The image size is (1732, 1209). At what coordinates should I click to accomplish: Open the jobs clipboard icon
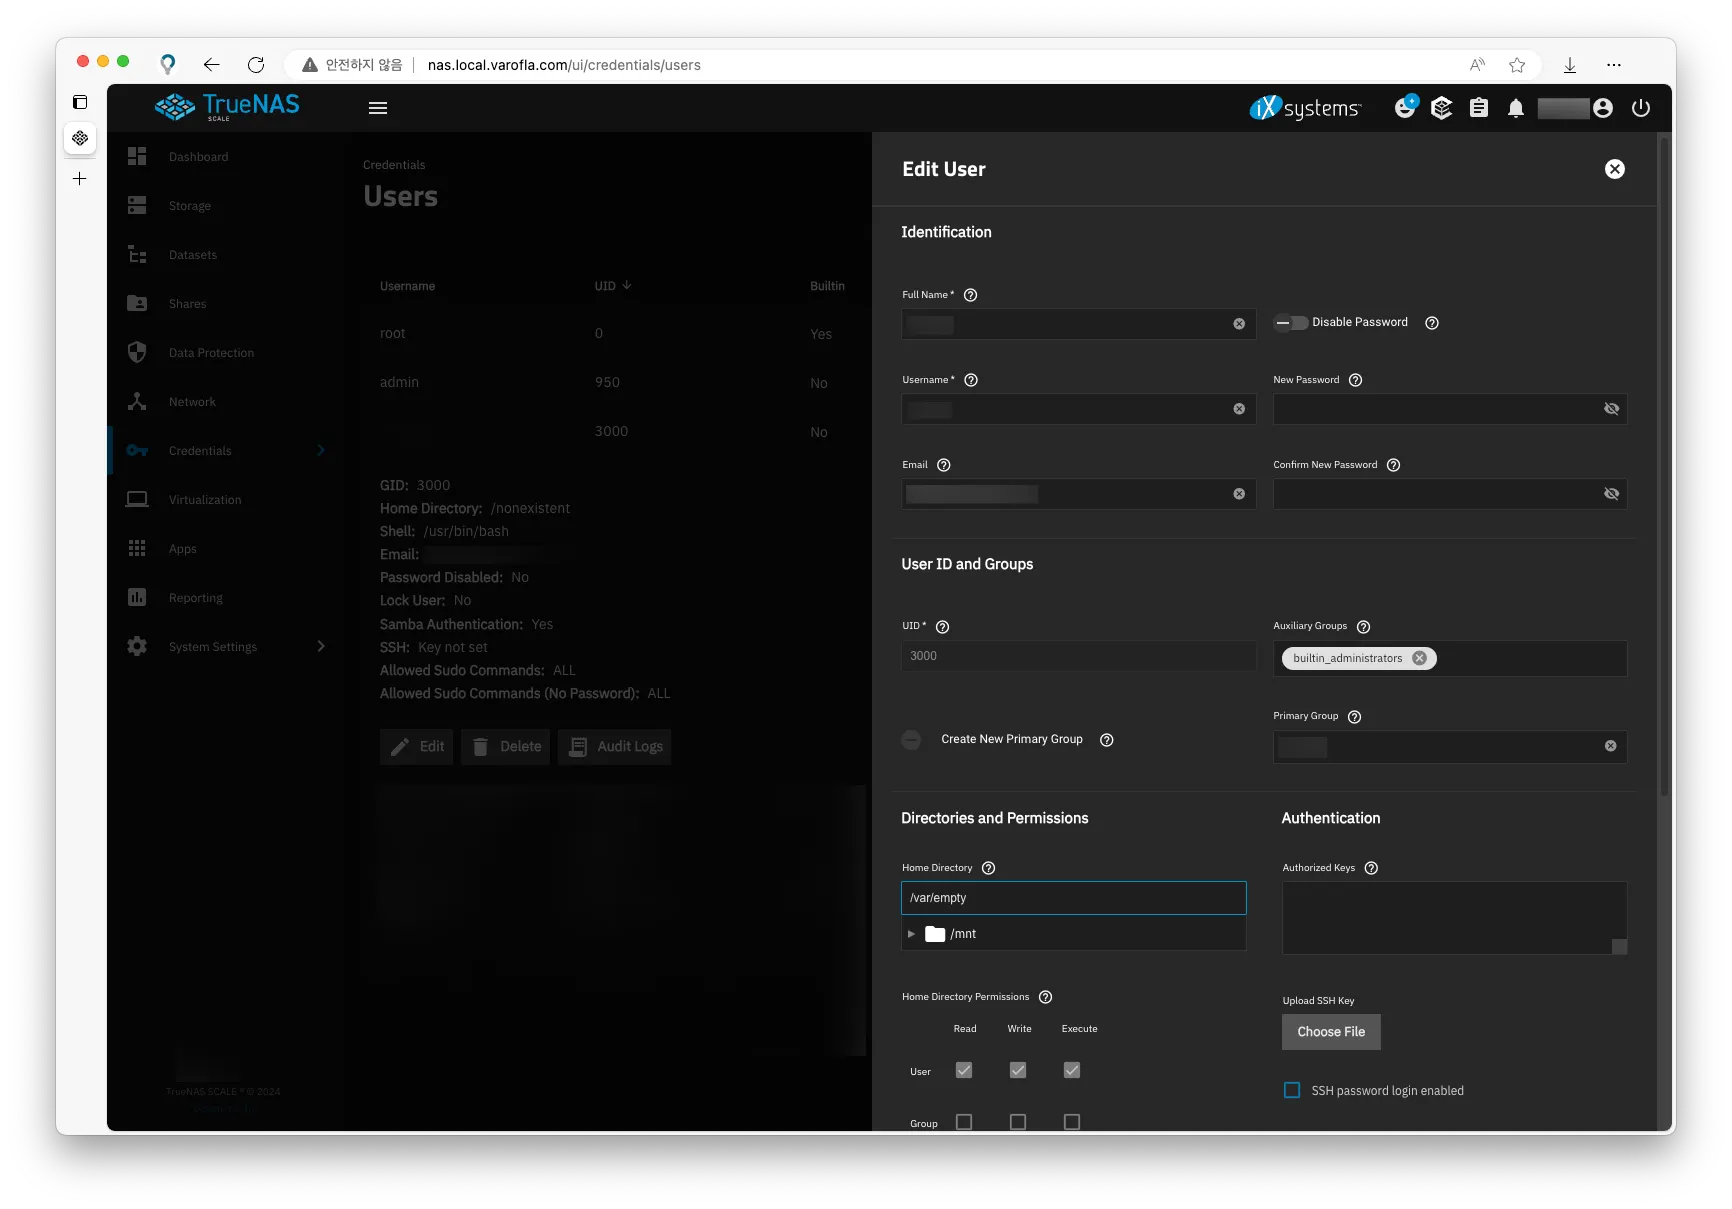click(x=1478, y=108)
